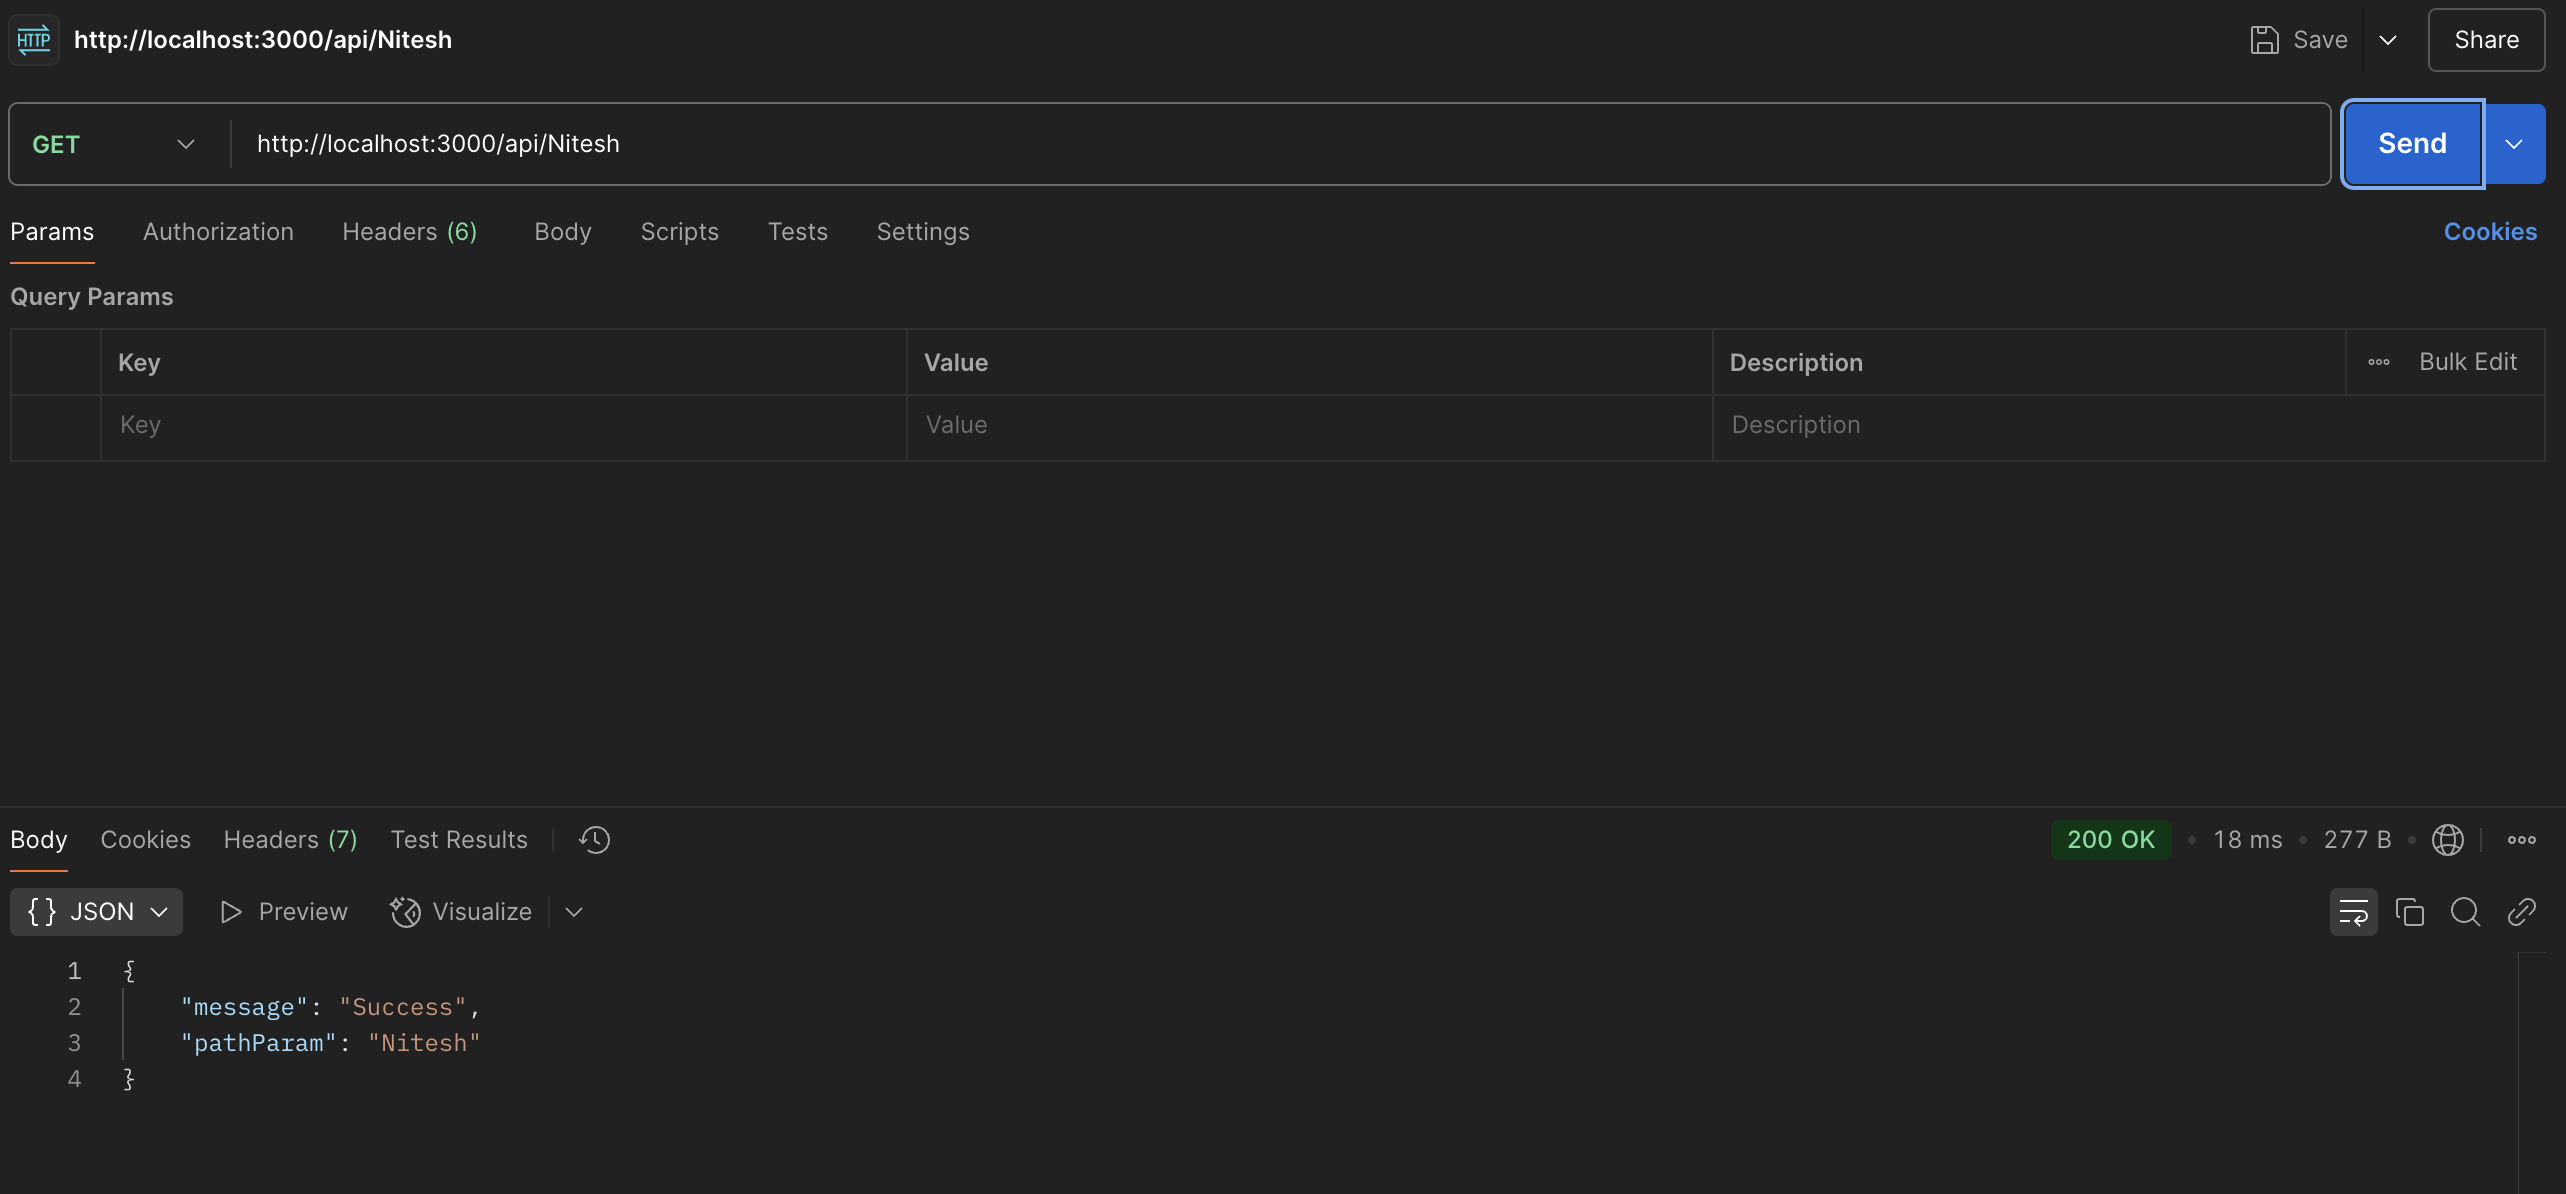Open the Cookies link

2490,232
